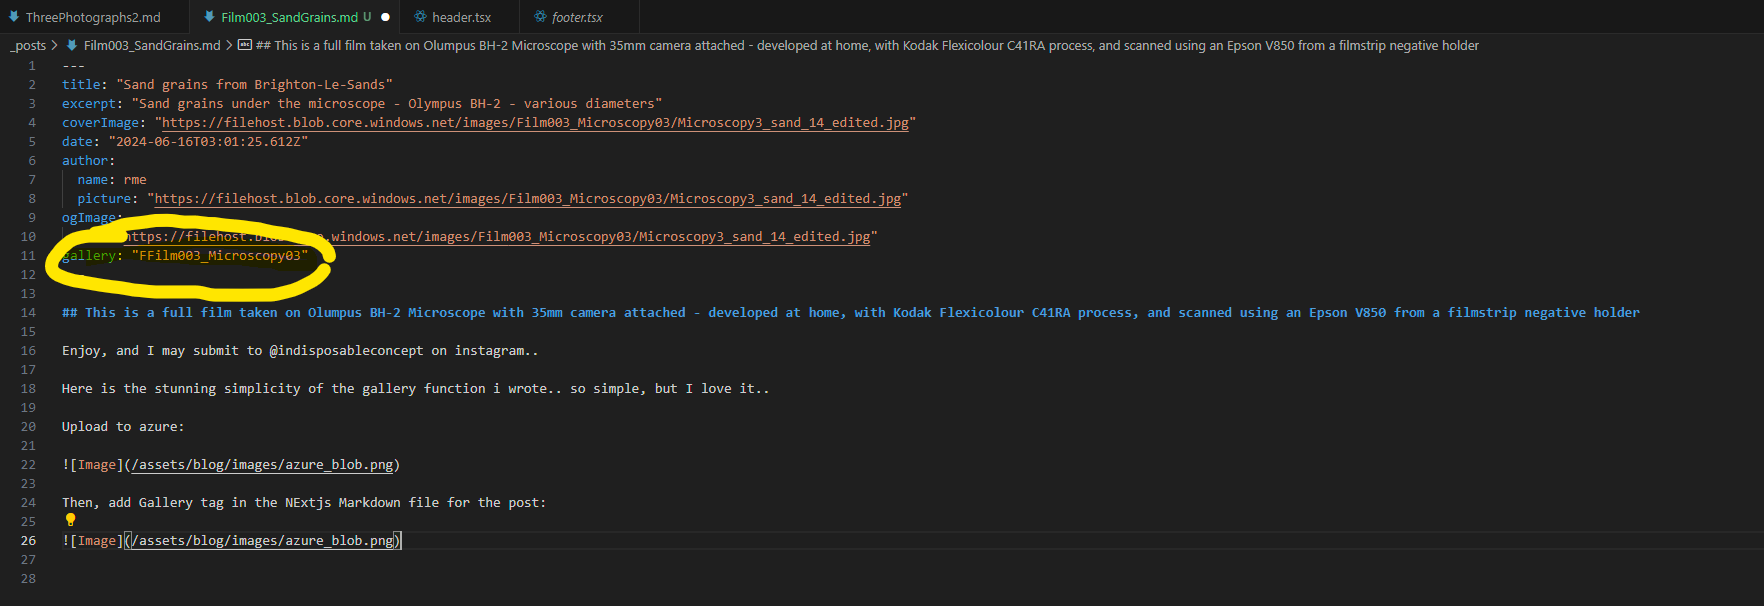1764x606 pixels.
Task: Click line number 14 in the gutter
Action: (28, 313)
